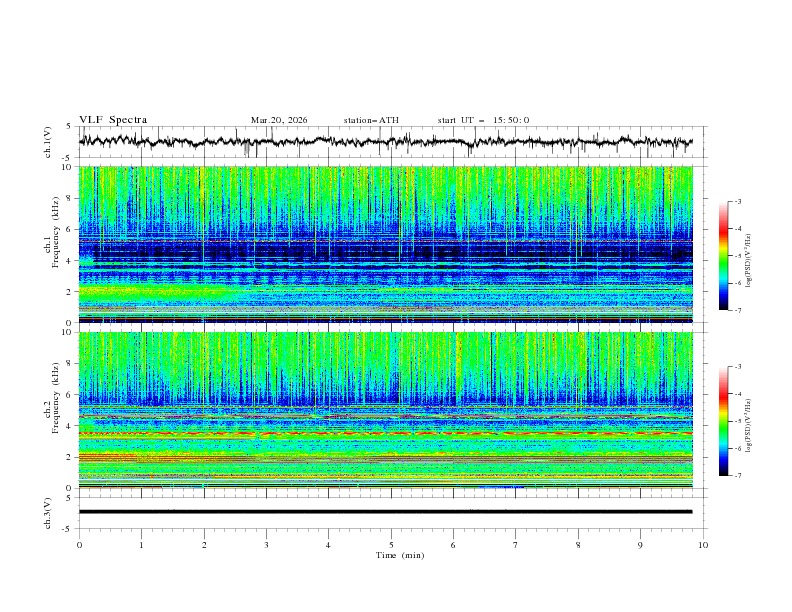Image resolution: width=792 pixels, height=612 pixels.
Task: Click the time axis tick label "1"
Action: click(141, 545)
